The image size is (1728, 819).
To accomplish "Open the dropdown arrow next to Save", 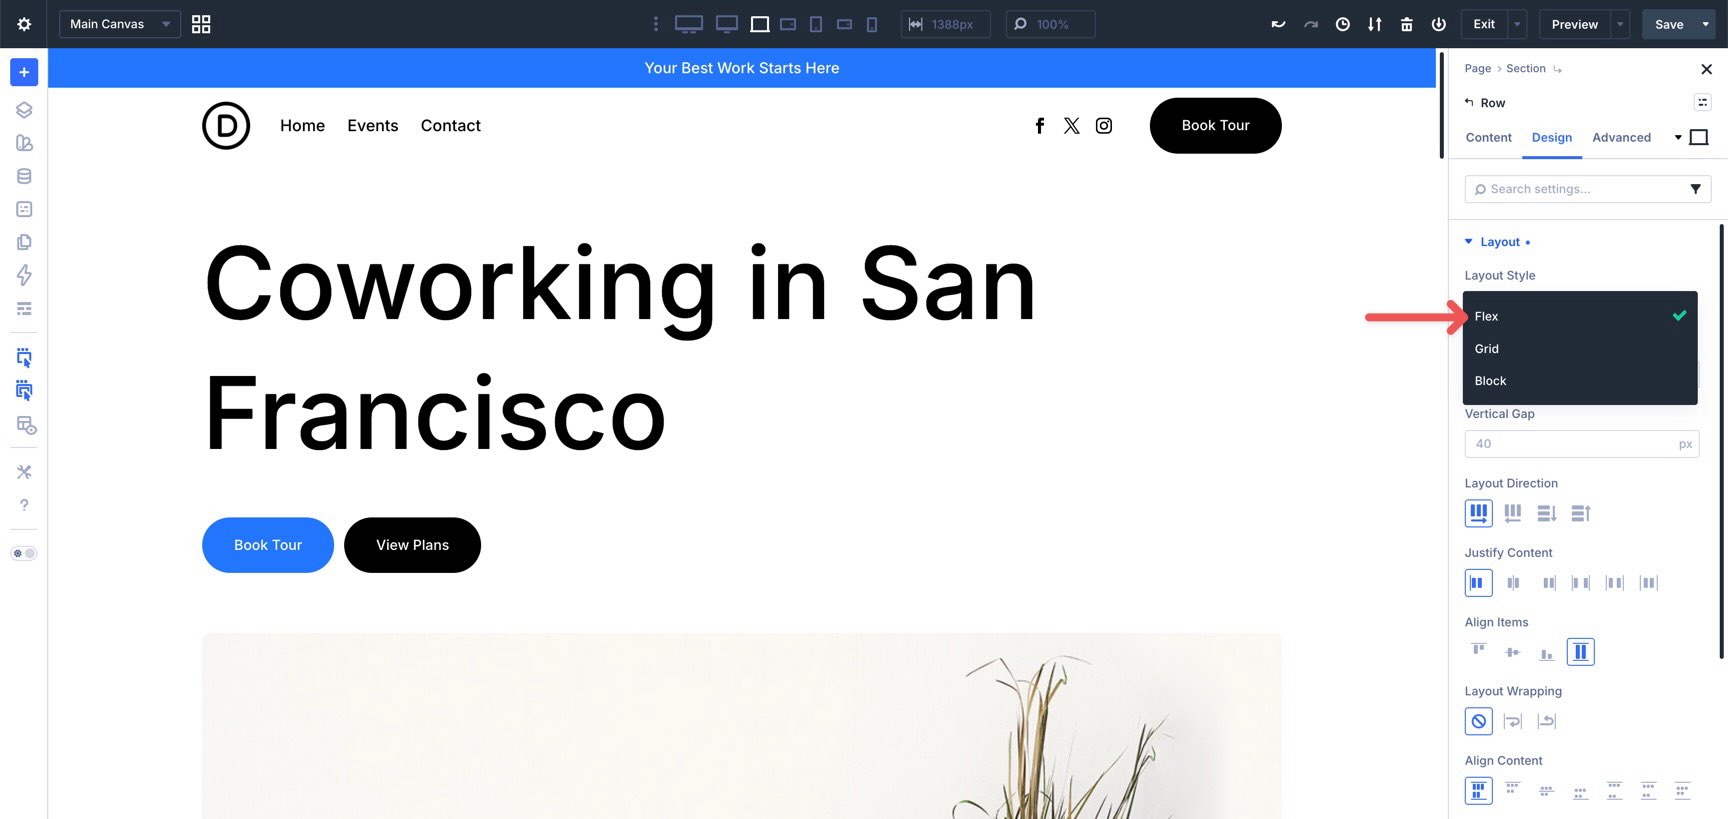I will [x=1706, y=24].
